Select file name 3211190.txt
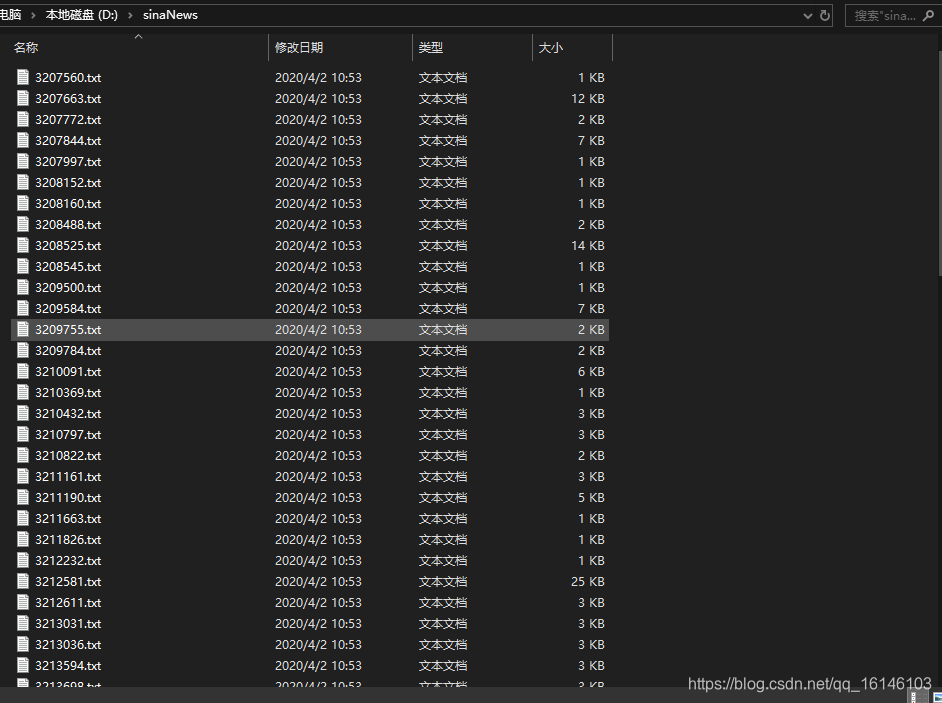This screenshot has width=942, height=703. click(x=68, y=498)
